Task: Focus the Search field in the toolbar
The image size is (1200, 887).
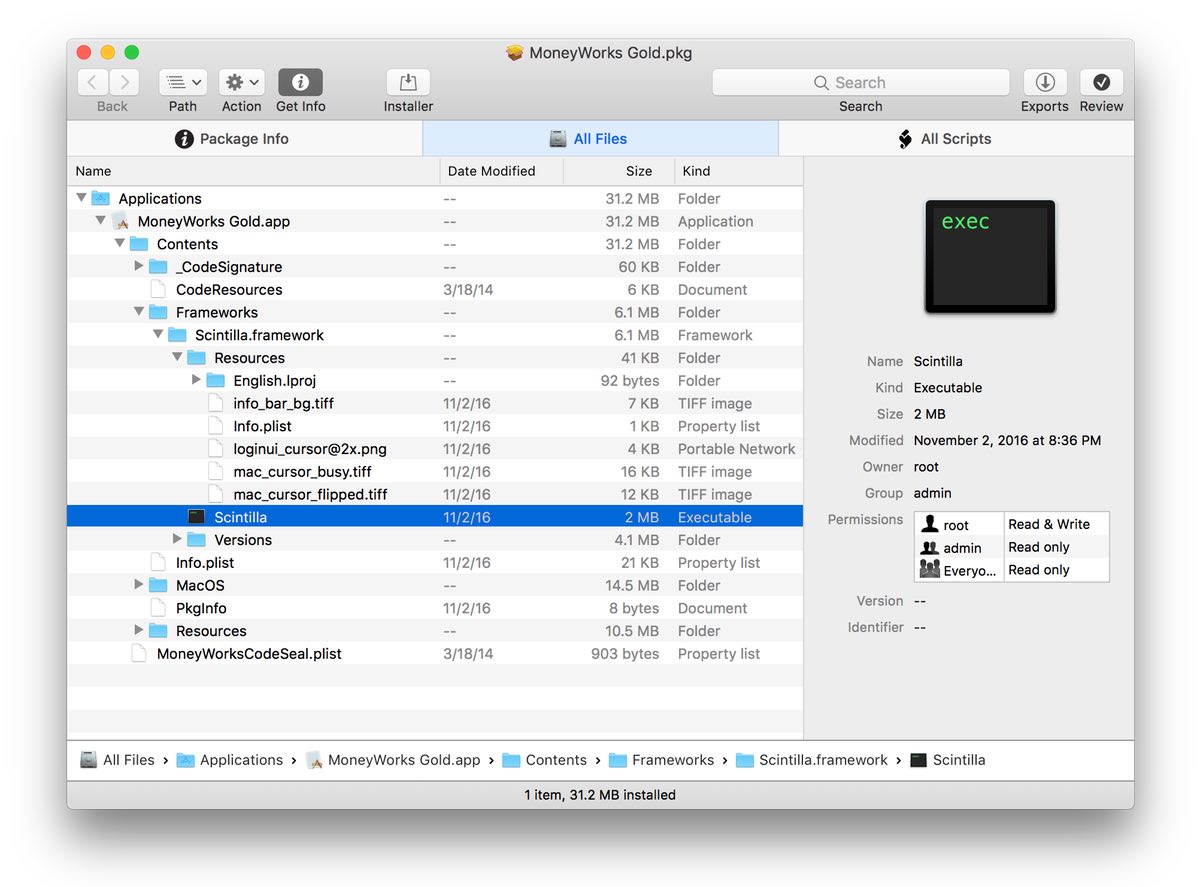Action: coord(860,82)
